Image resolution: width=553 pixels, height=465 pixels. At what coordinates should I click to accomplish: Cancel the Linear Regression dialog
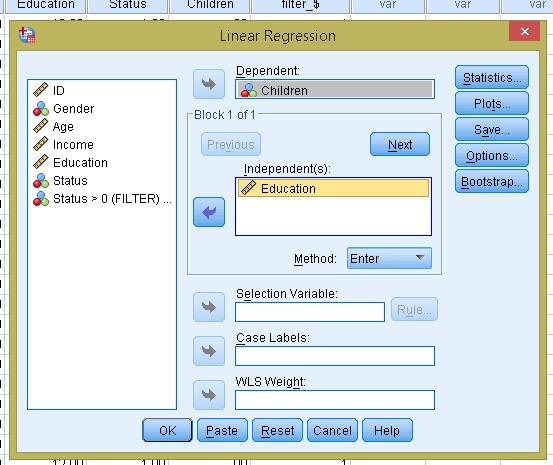coord(332,430)
